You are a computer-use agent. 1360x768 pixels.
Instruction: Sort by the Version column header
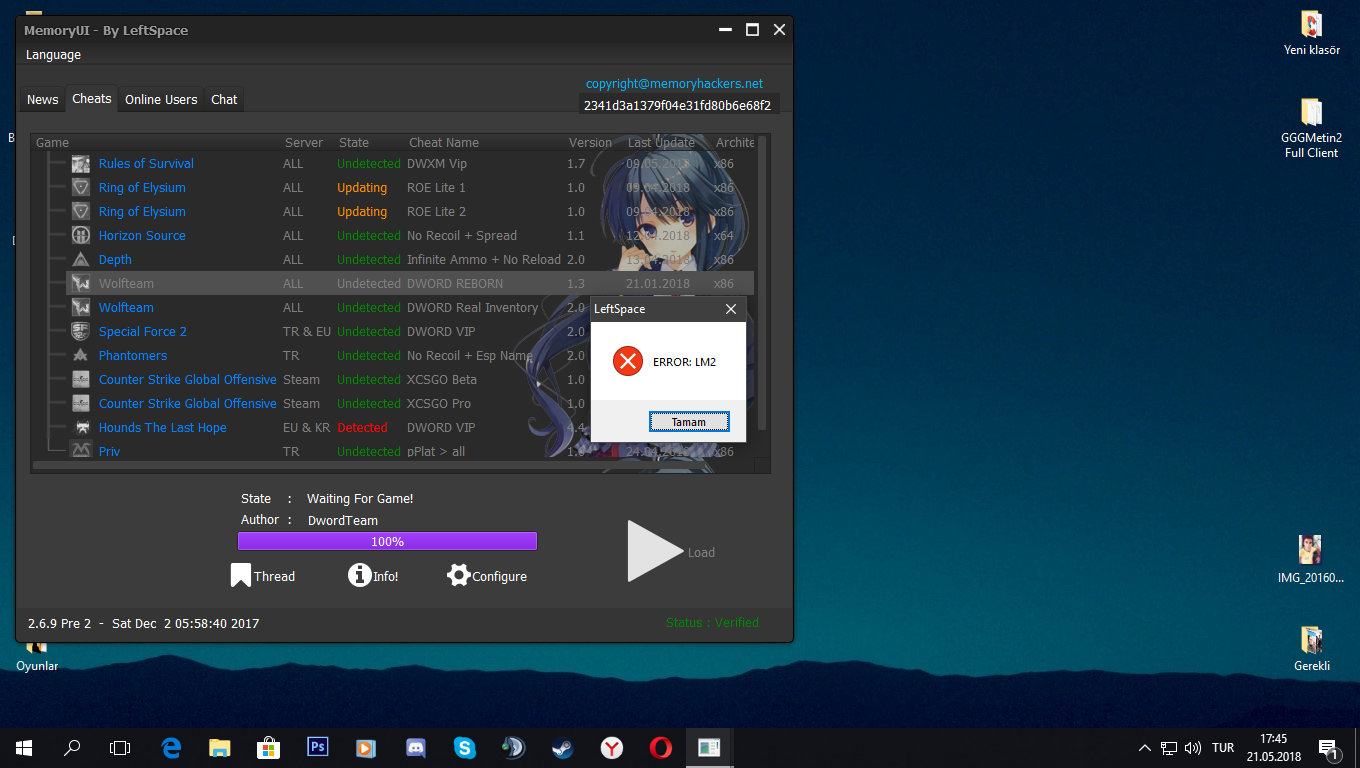pos(590,143)
